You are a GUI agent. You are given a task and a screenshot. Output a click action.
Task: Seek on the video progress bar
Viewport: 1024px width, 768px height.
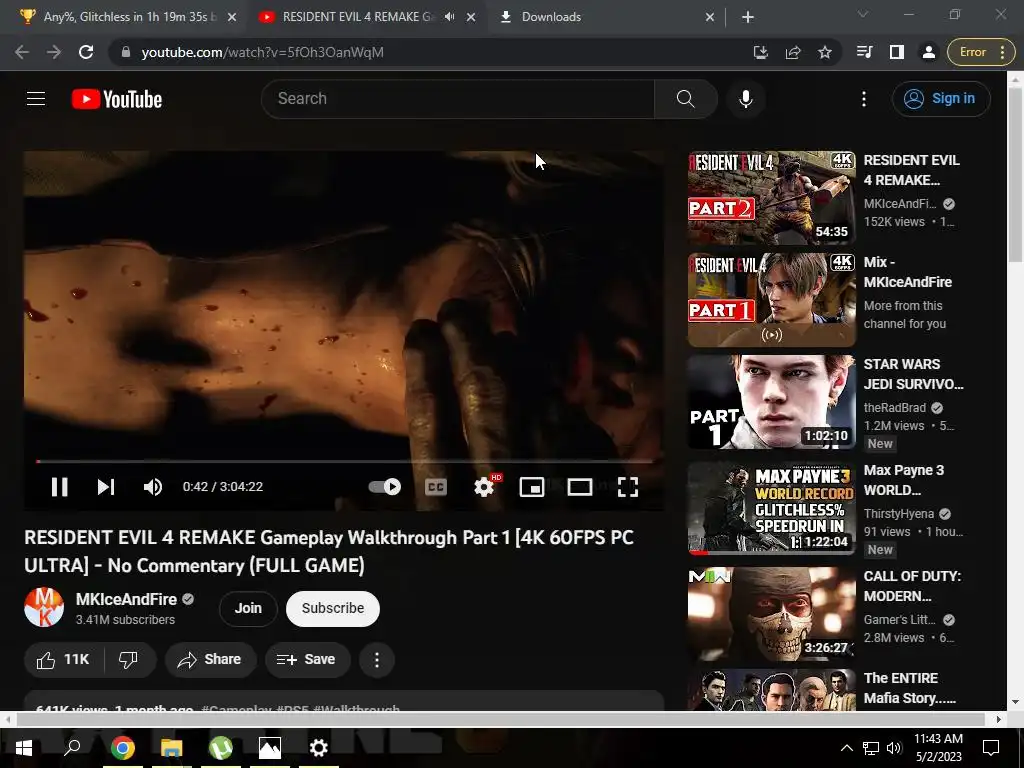(x=344, y=461)
